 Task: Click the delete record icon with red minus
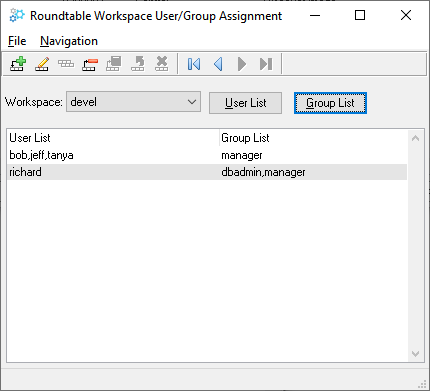click(x=90, y=64)
